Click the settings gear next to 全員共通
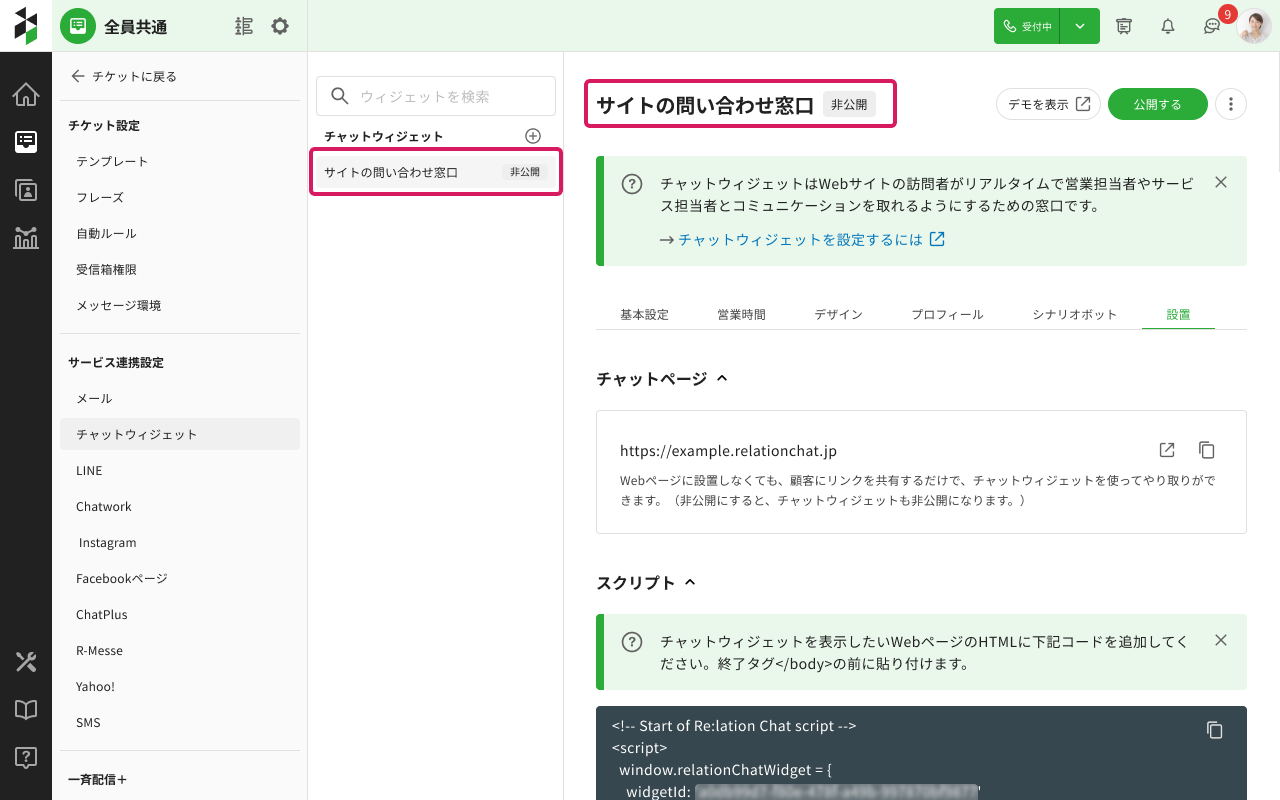The image size is (1280, 800). pyautogui.click(x=280, y=27)
